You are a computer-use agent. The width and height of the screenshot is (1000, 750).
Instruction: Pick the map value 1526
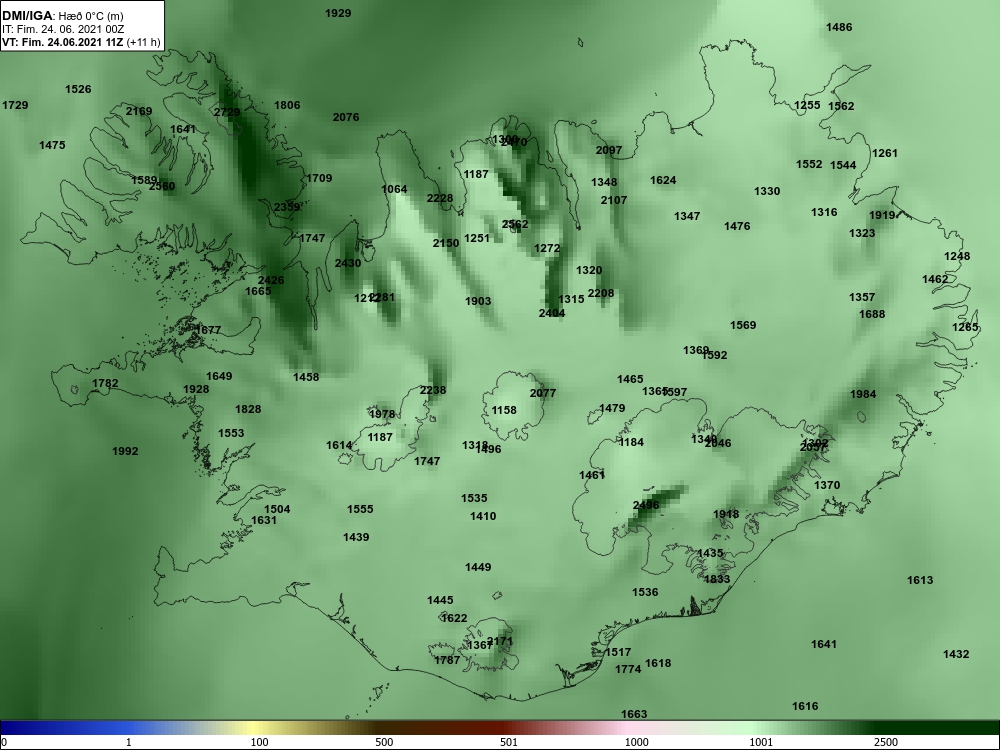click(x=78, y=89)
